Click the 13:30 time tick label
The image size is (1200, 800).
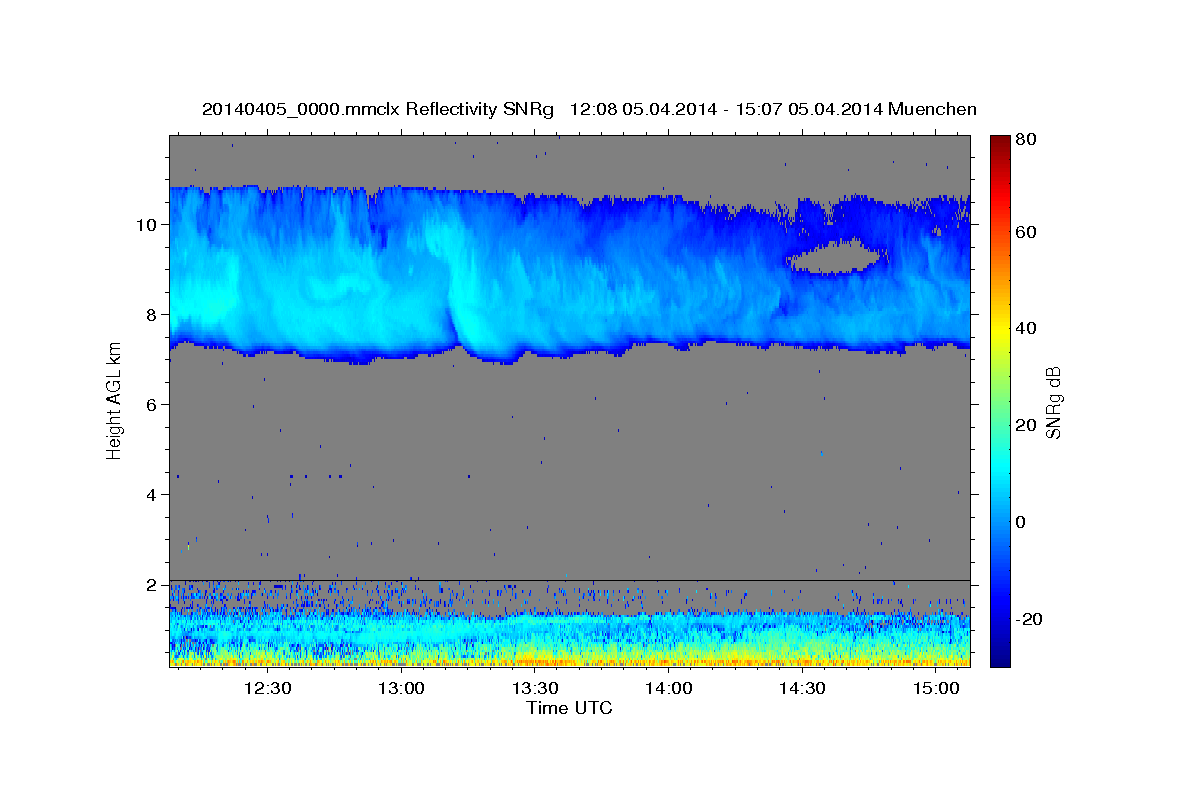click(535, 689)
